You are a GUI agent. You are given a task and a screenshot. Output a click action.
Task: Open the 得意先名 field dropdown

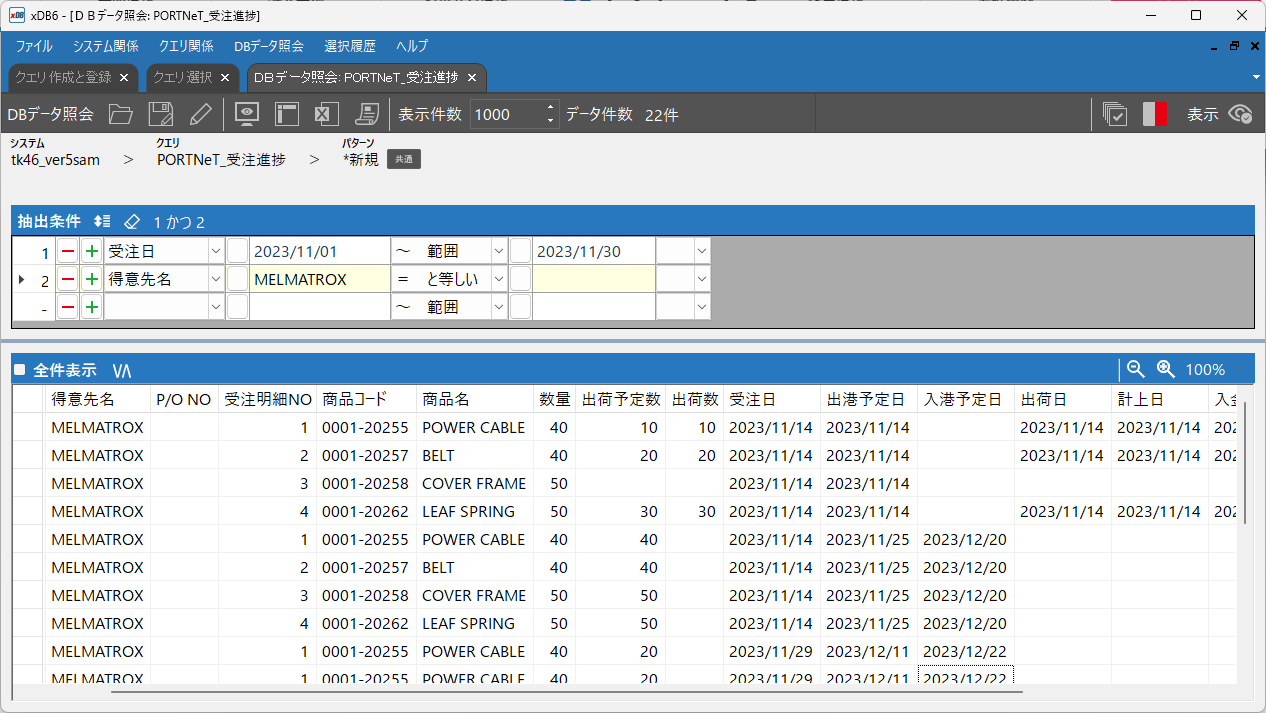[x=216, y=279]
